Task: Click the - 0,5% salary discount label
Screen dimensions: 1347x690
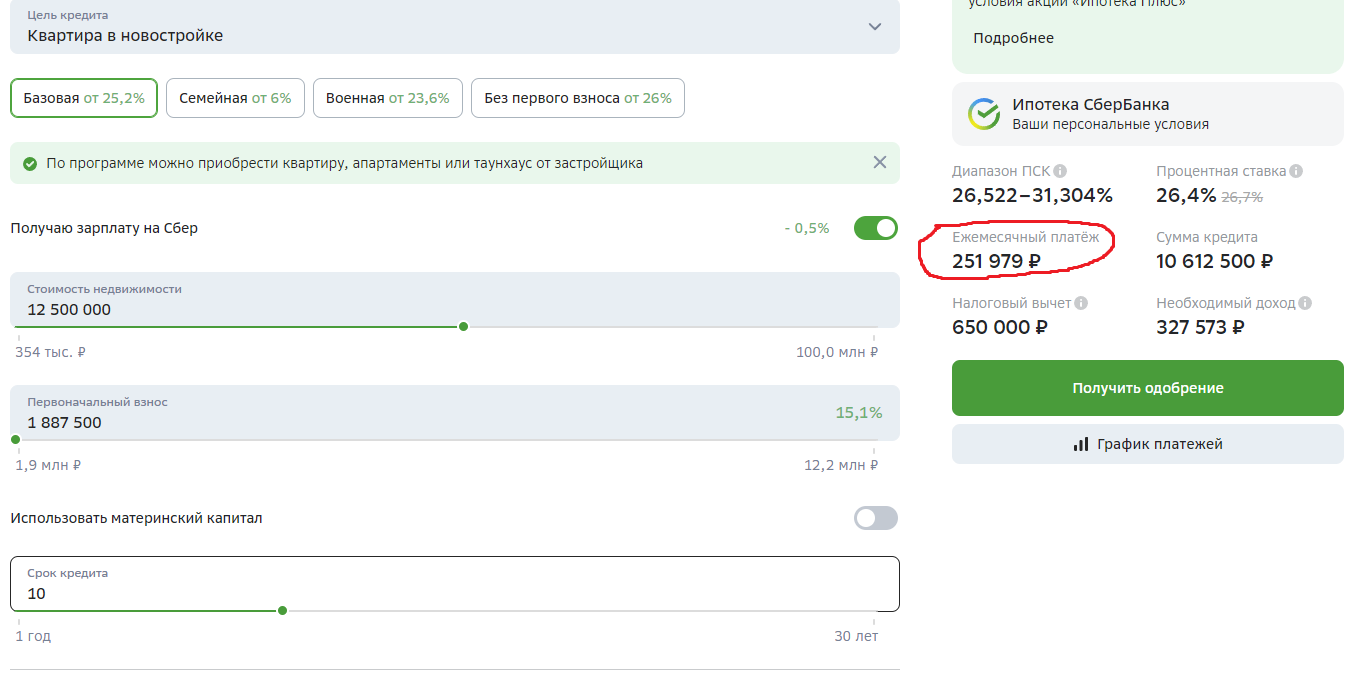Action: click(x=807, y=228)
